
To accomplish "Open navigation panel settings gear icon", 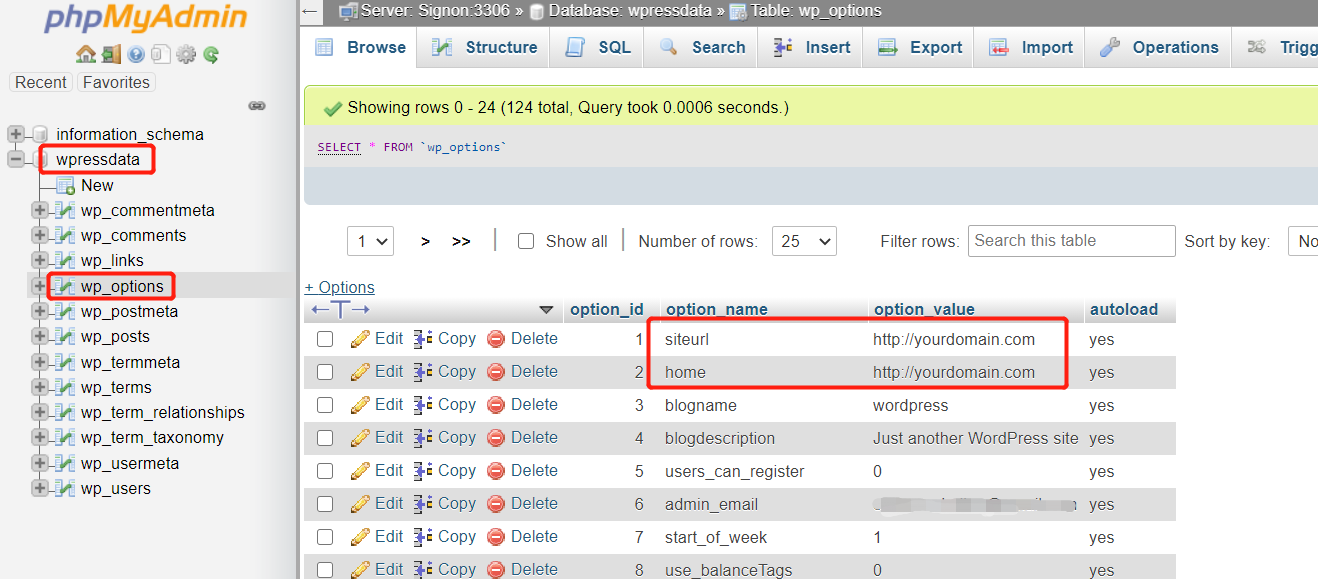I will (186, 55).
